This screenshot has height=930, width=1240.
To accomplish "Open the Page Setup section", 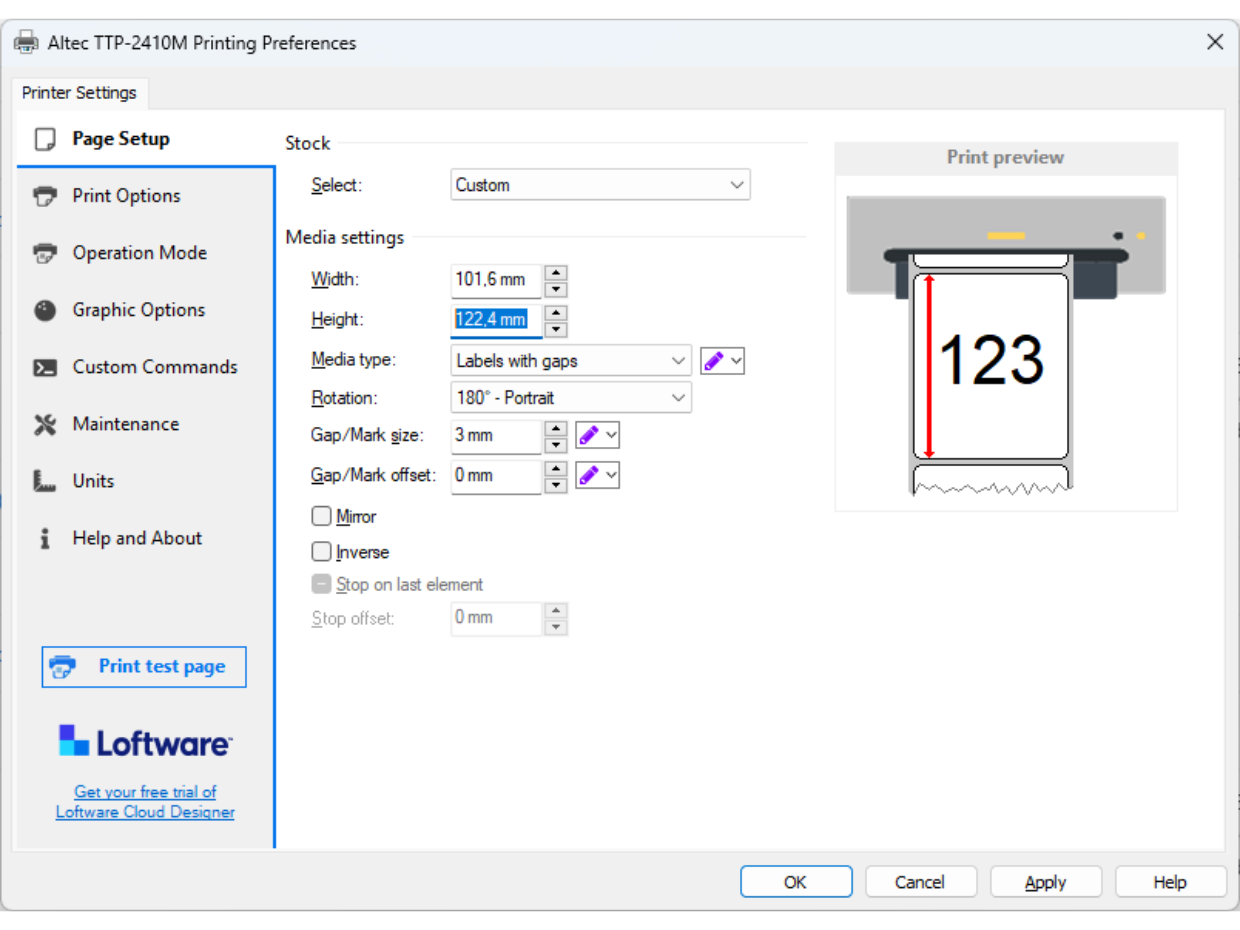I will [x=120, y=139].
